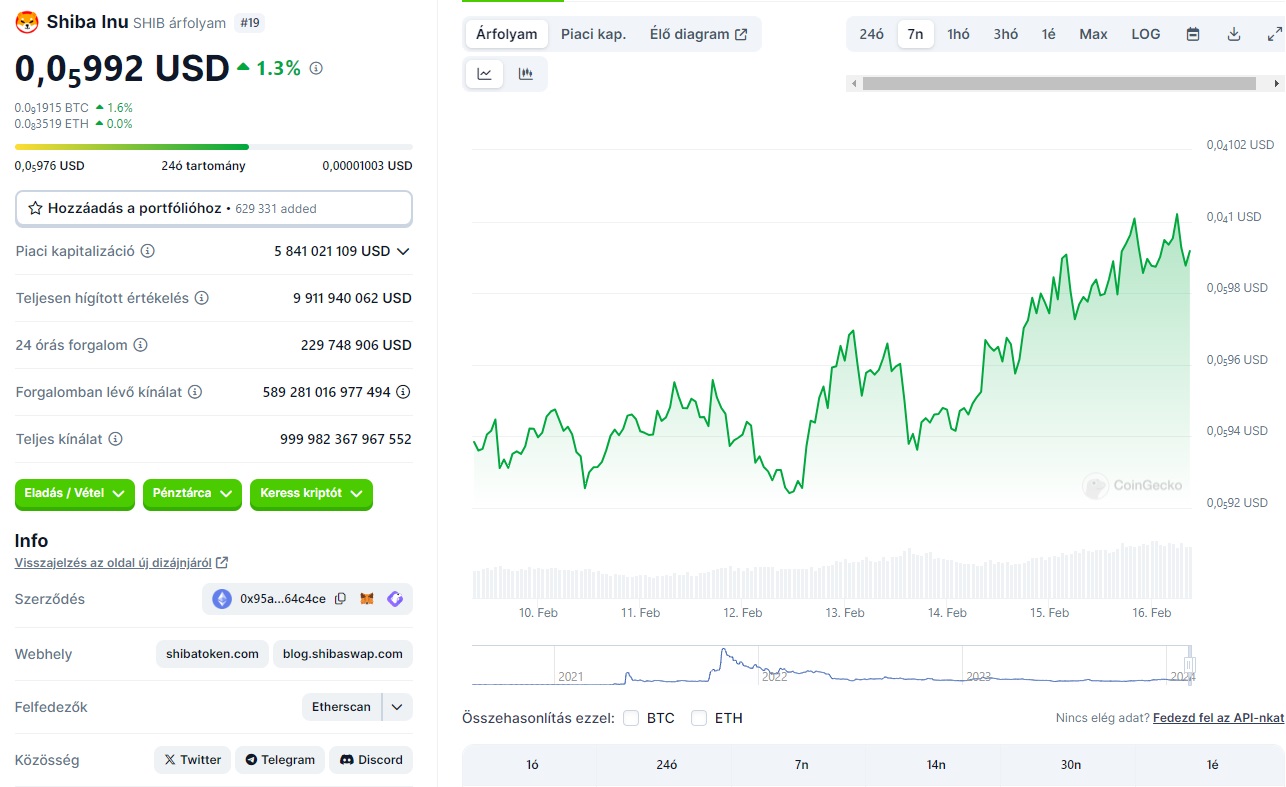This screenshot has width=1286, height=787.
Task: Set chart range to 3hó
Action: point(1006,34)
